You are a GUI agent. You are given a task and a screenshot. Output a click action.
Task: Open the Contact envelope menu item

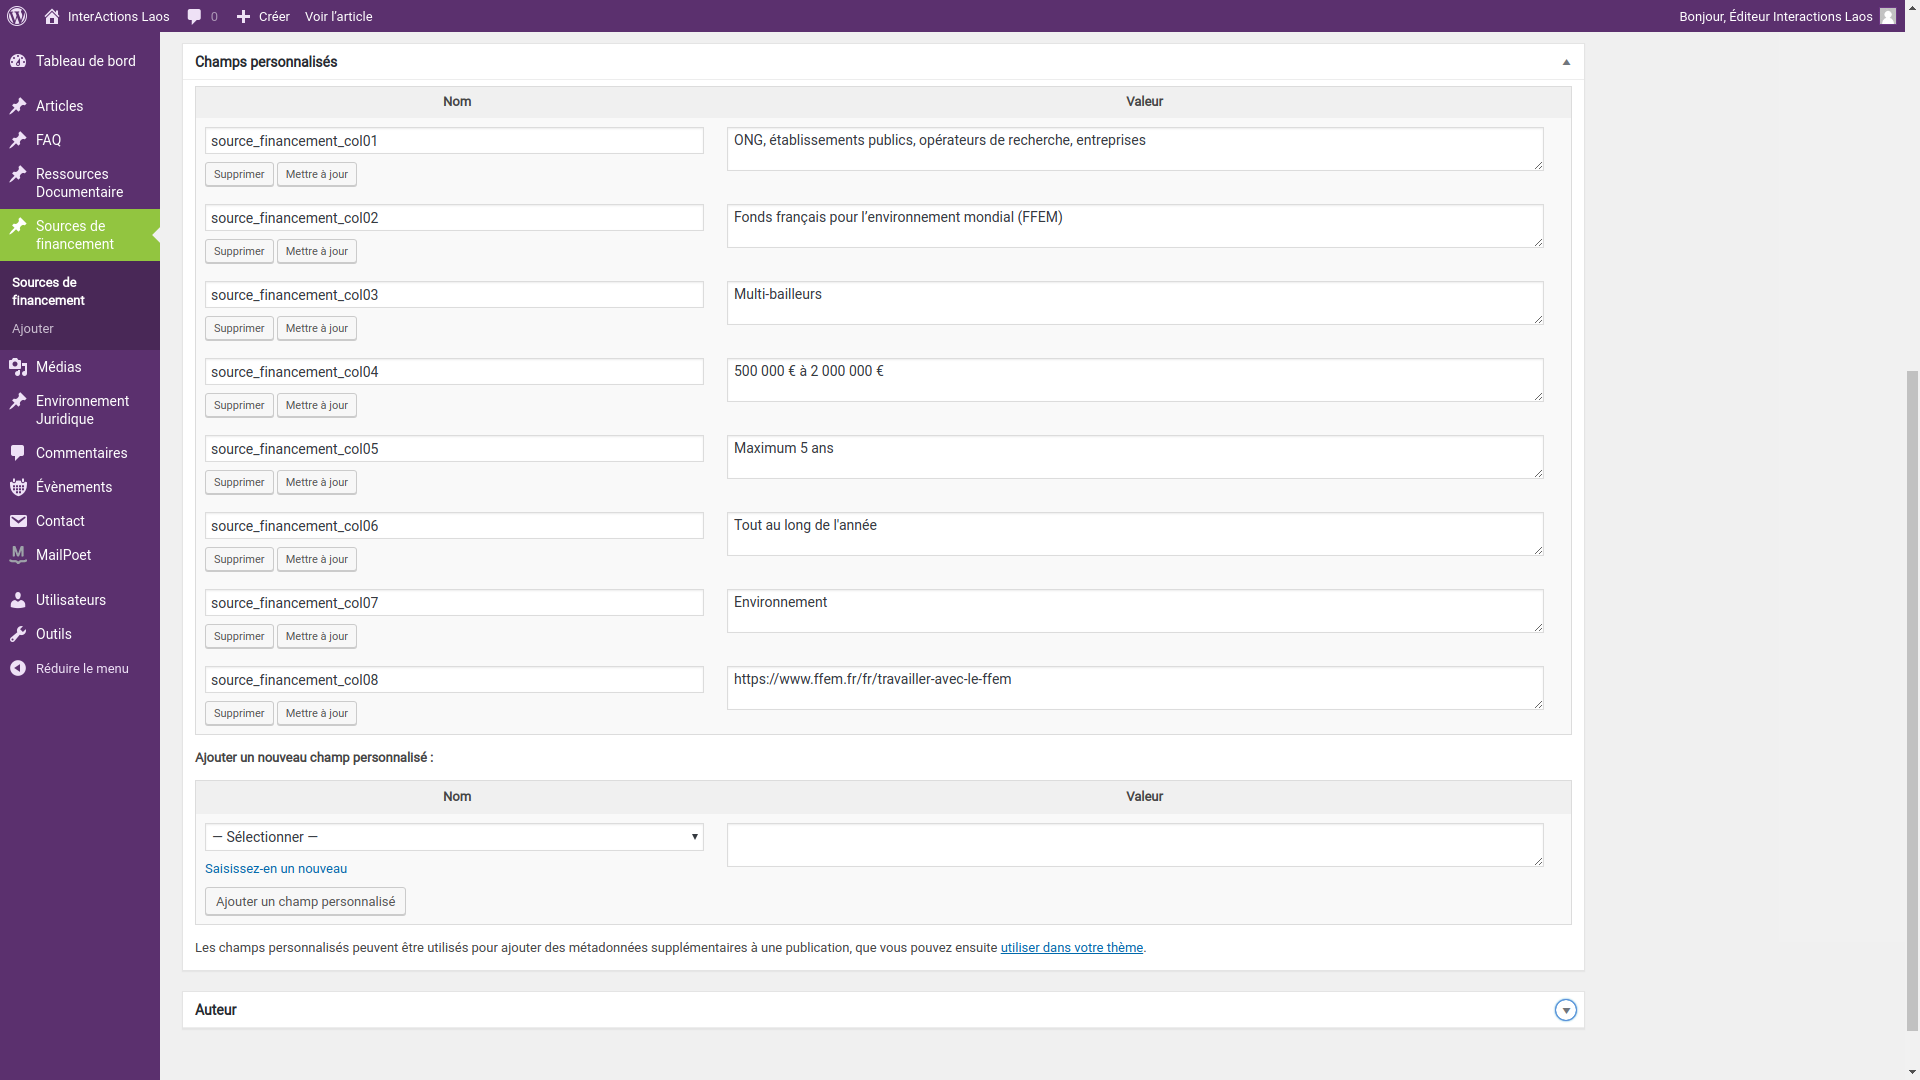tap(60, 521)
